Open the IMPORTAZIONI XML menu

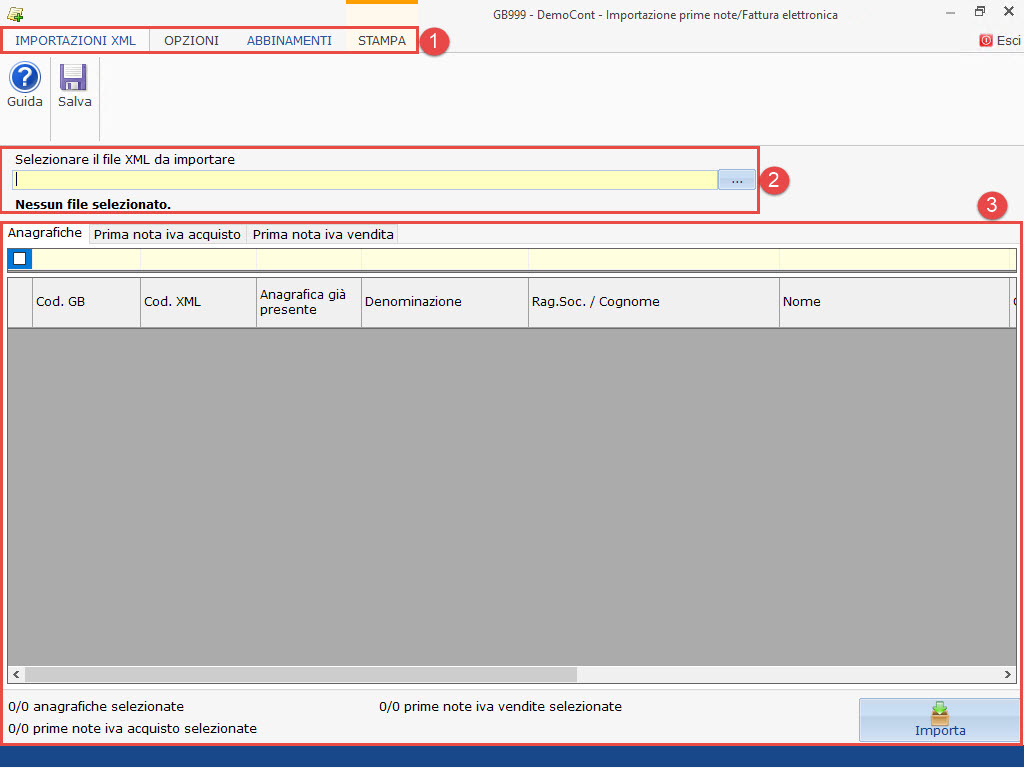[x=76, y=41]
